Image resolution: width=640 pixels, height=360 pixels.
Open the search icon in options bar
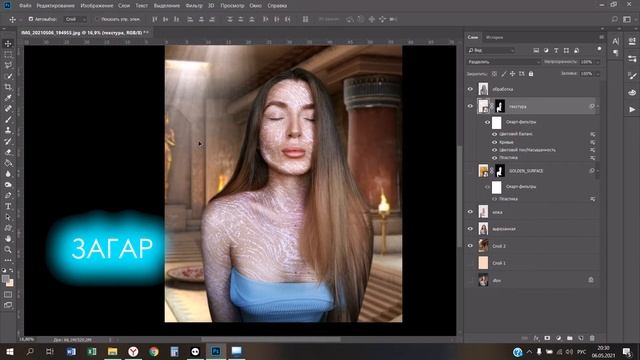click(x=615, y=19)
